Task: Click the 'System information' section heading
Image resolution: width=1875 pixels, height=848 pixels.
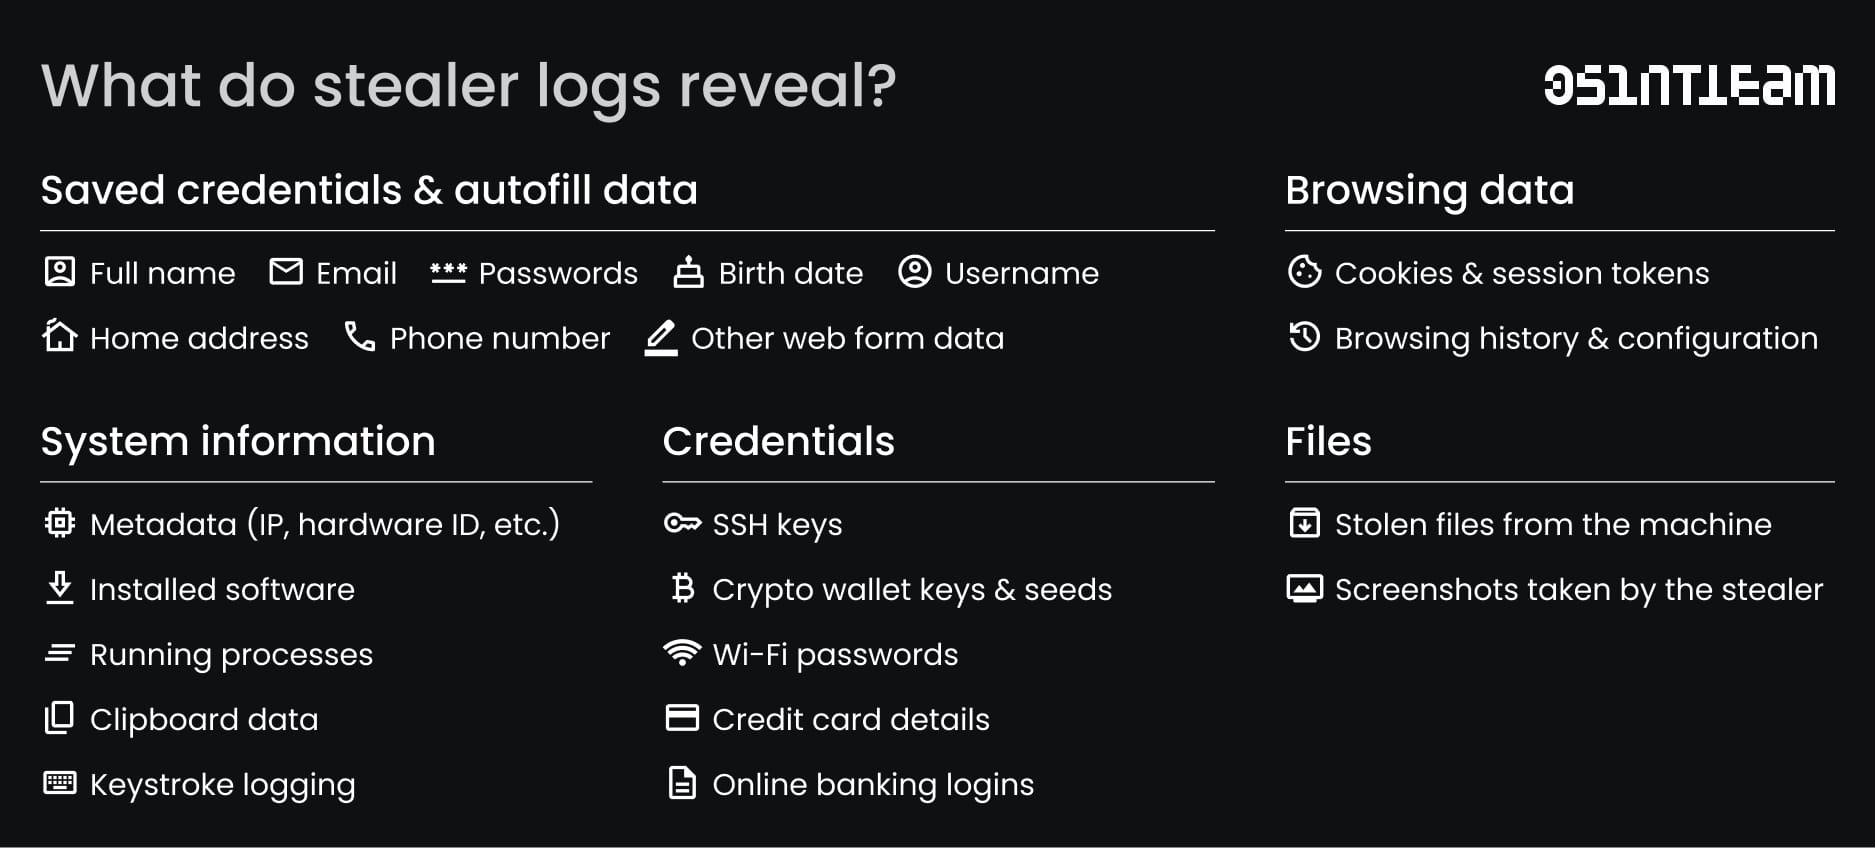Action: tap(238, 441)
